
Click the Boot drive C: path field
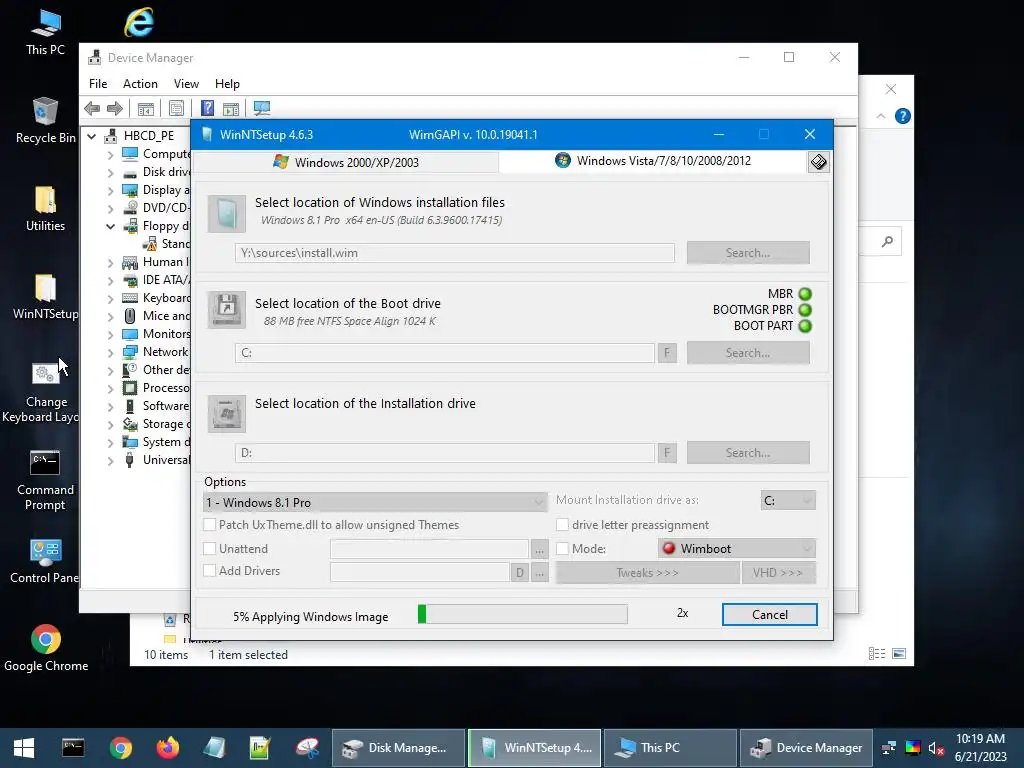coord(445,353)
